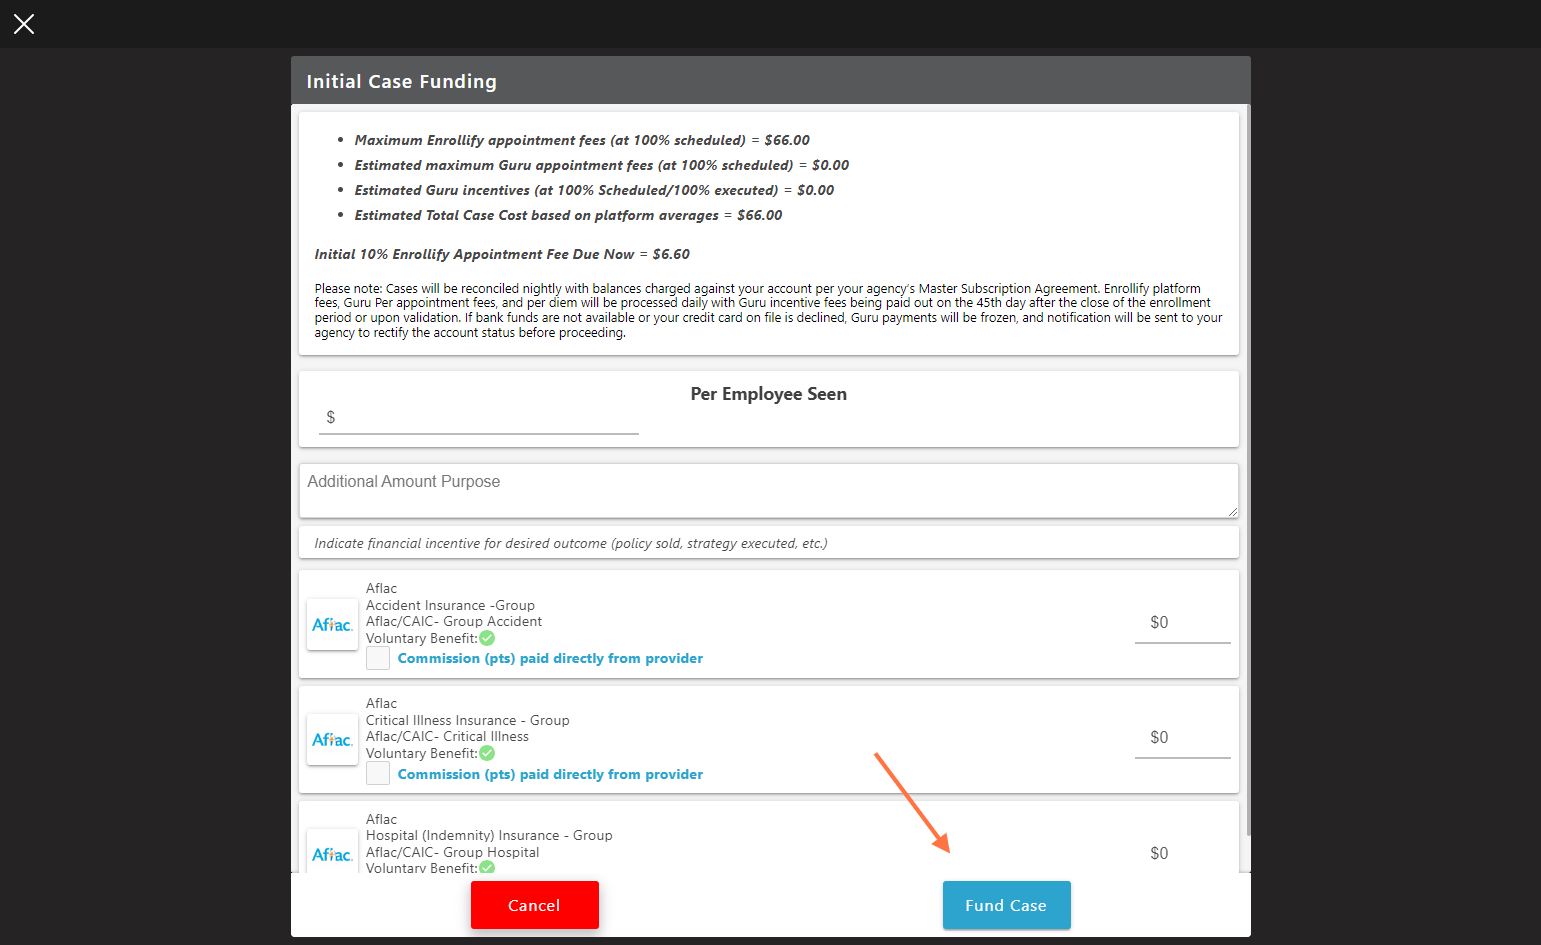Click the Fund Case button
Image resolution: width=1541 pixels, height=945 pixels.
(1007, 905)
